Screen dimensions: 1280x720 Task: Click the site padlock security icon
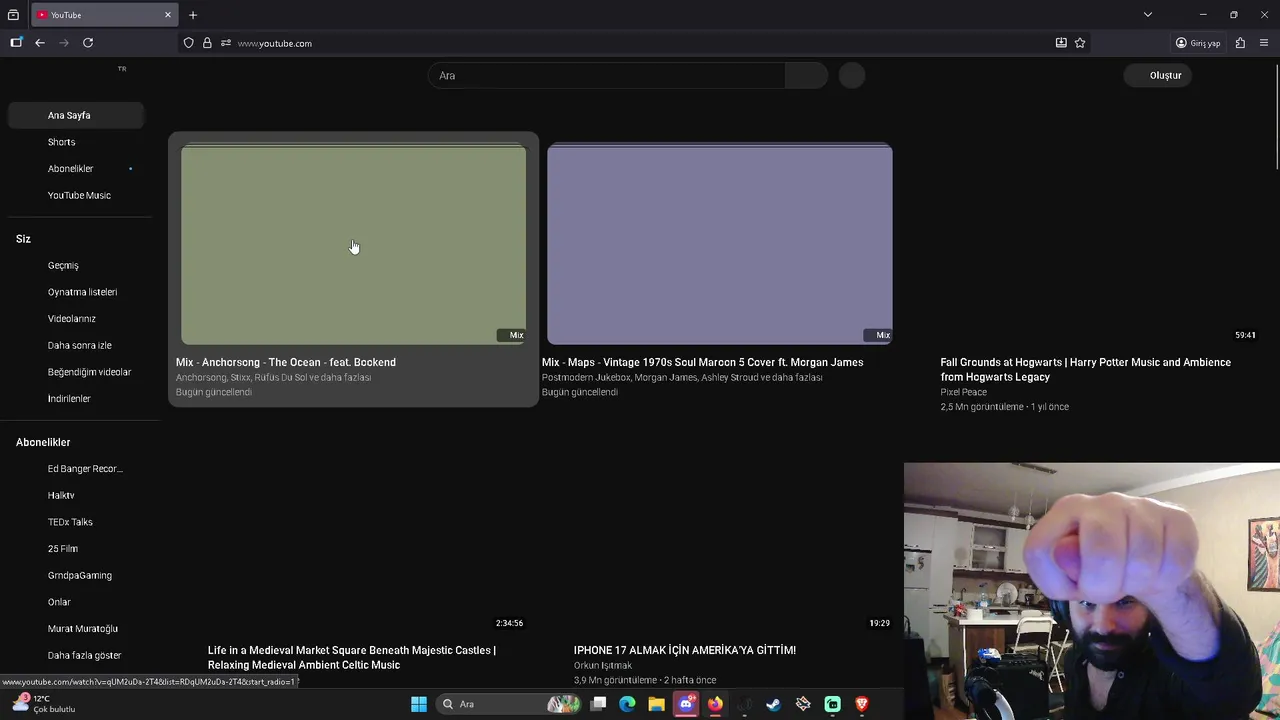click(207, 43)
